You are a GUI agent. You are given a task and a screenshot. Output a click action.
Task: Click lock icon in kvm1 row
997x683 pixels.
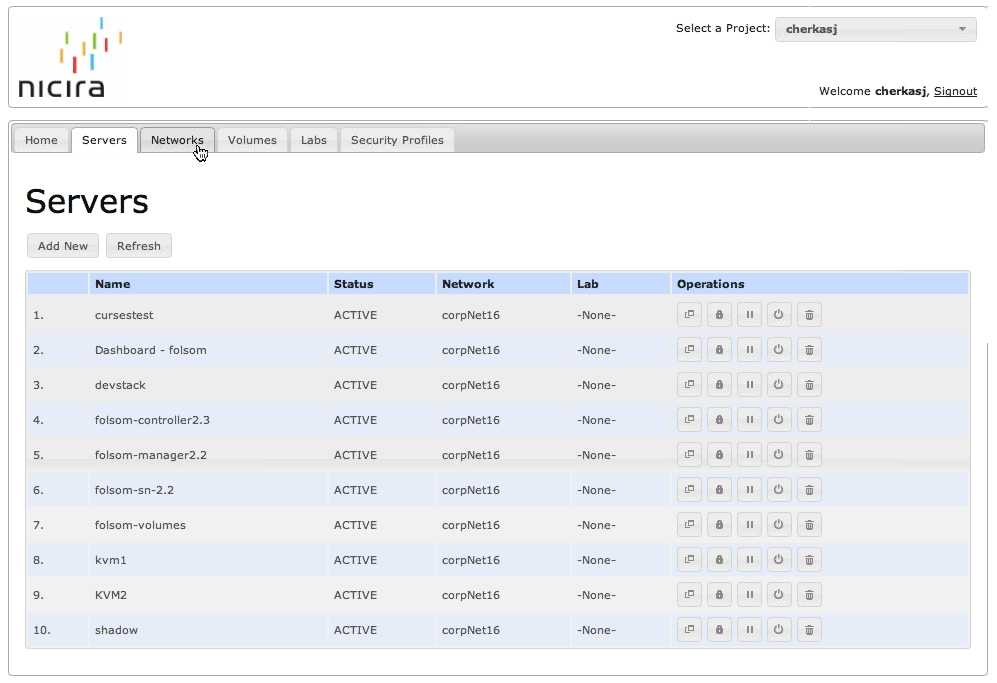(719, 560)
